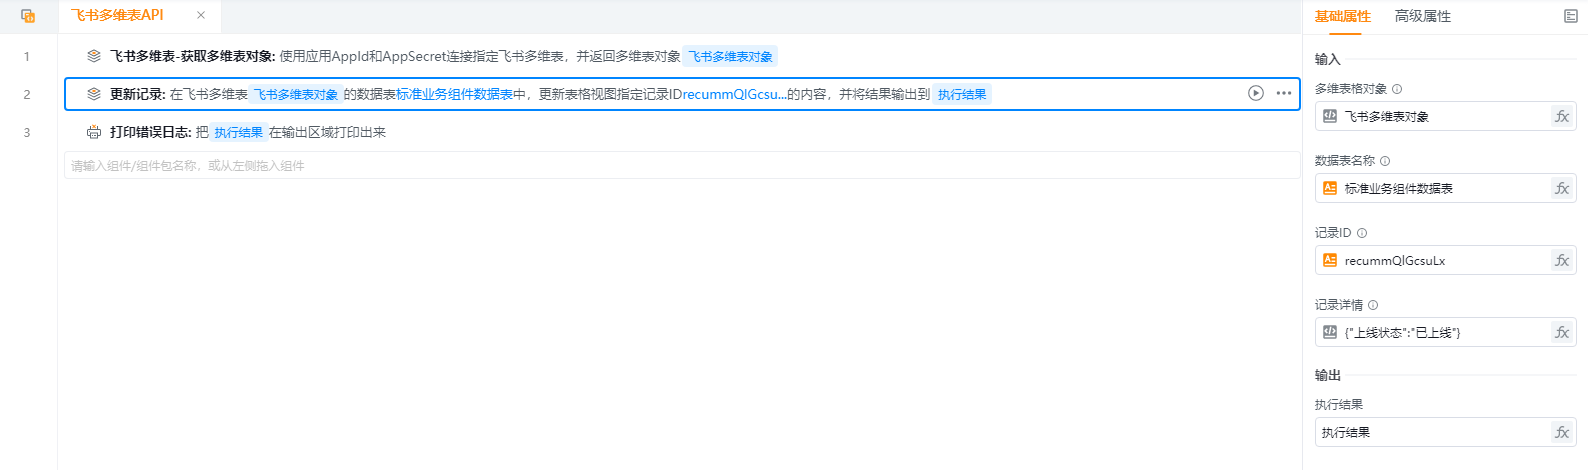Viewport: 1588px width, 470px height.
Task: Click fx button for 多维表格对象 field
Action: click(1562, 116)
